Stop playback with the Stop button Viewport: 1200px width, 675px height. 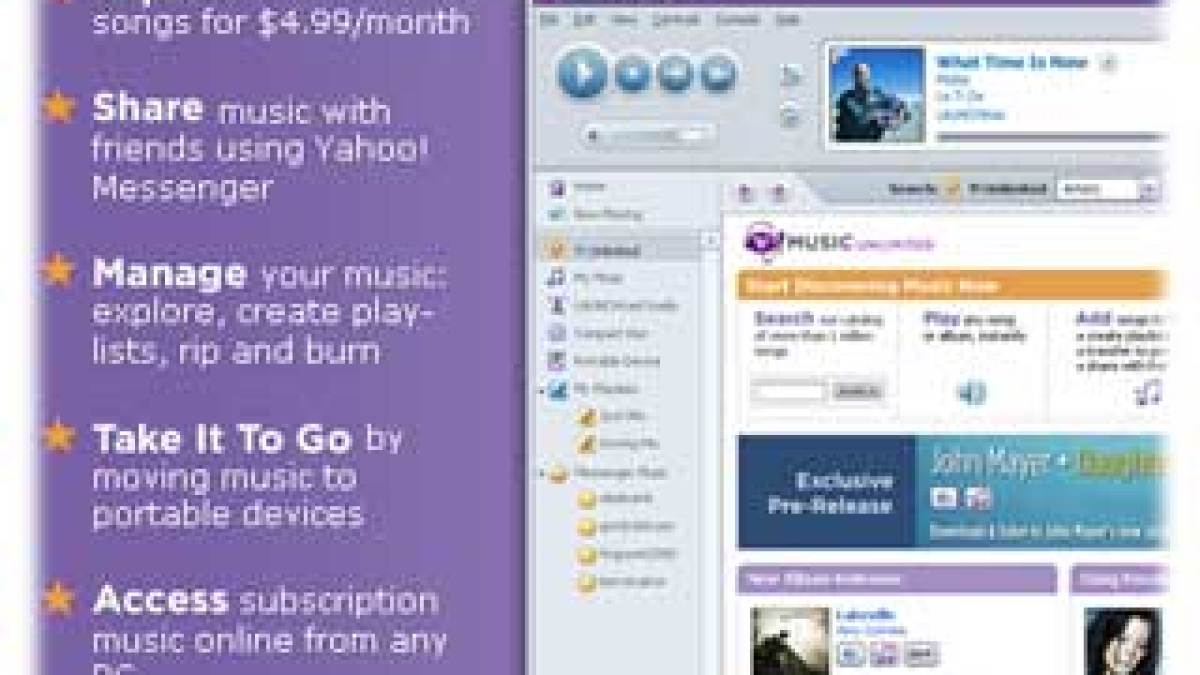(633, 73)
